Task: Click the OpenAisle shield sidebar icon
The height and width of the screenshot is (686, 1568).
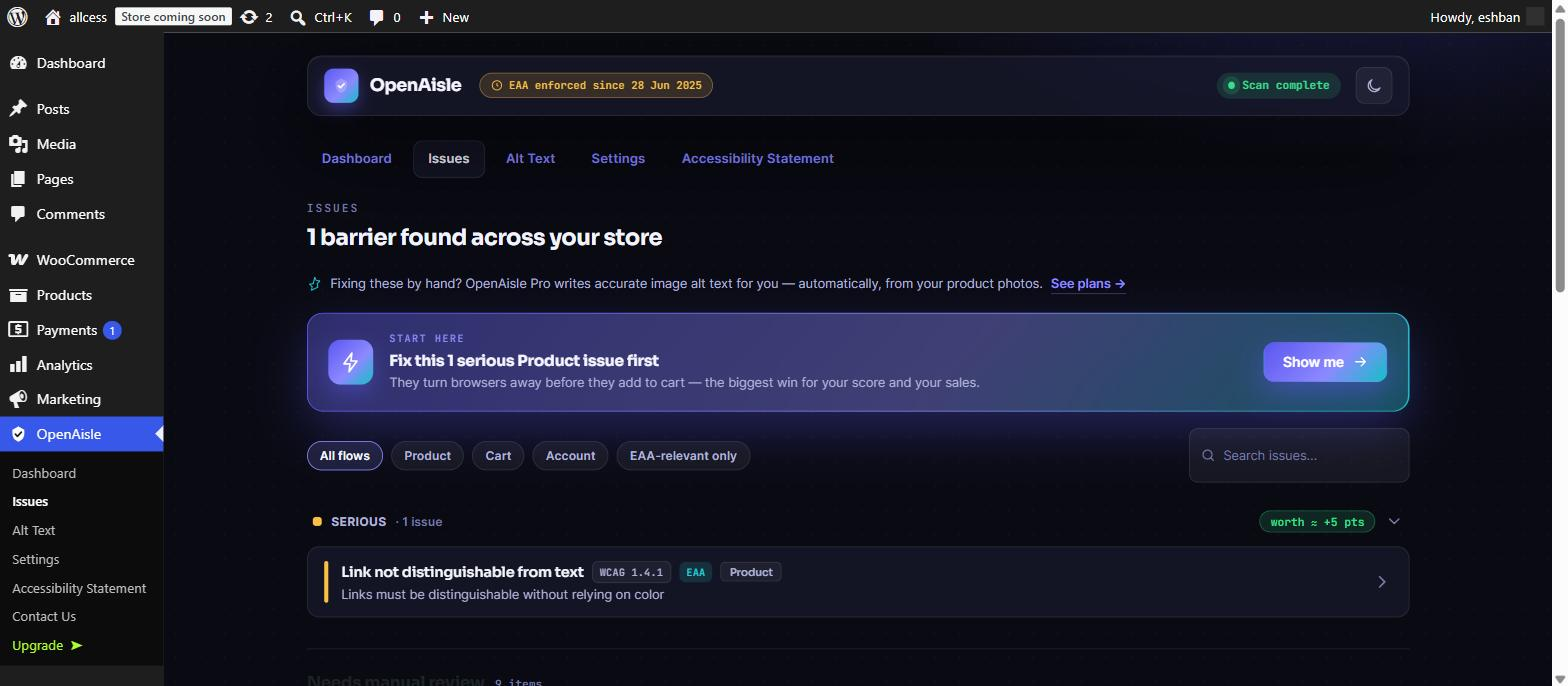Action: 18,434
